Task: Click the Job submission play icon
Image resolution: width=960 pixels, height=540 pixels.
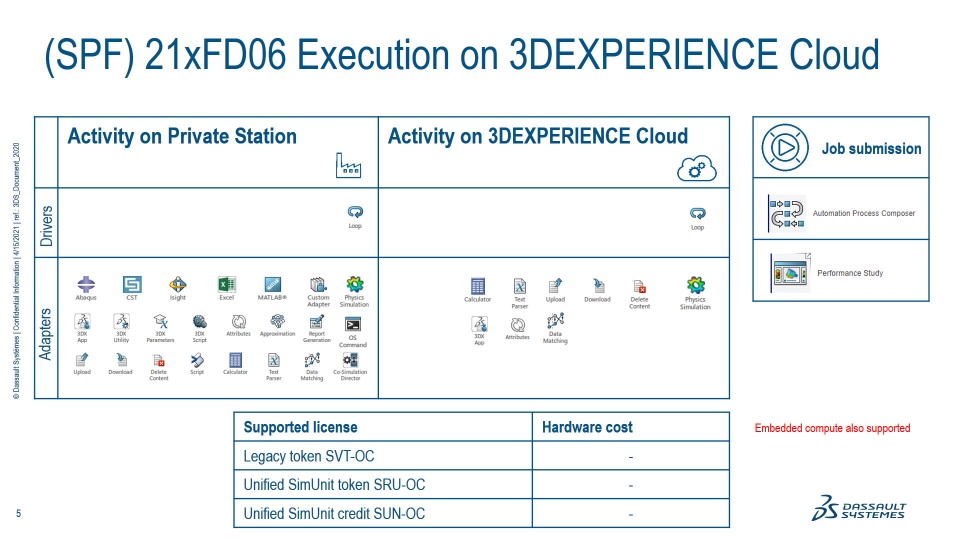Action: pos(785,148)
